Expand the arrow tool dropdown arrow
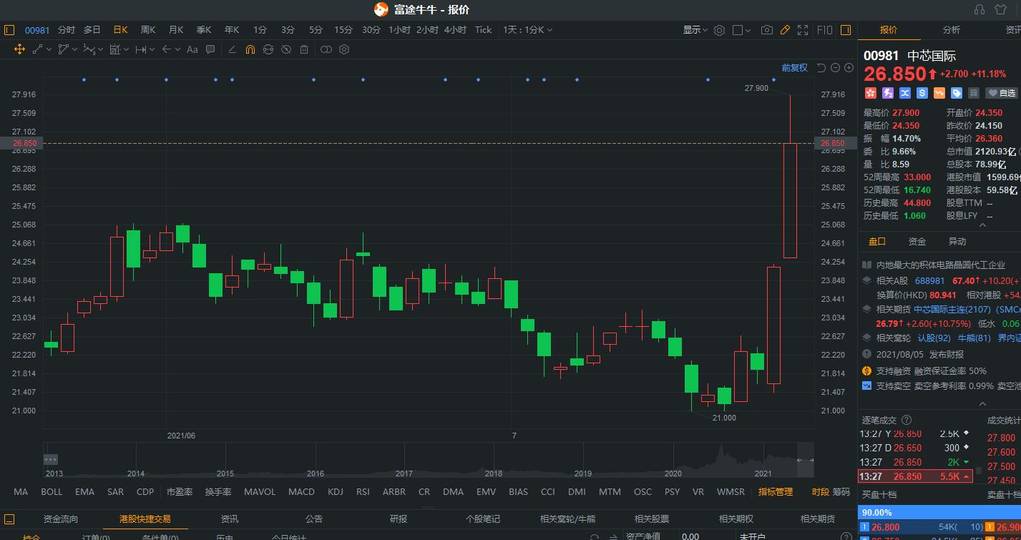This screenshot has height=540, width=1021. pos(177,50)
